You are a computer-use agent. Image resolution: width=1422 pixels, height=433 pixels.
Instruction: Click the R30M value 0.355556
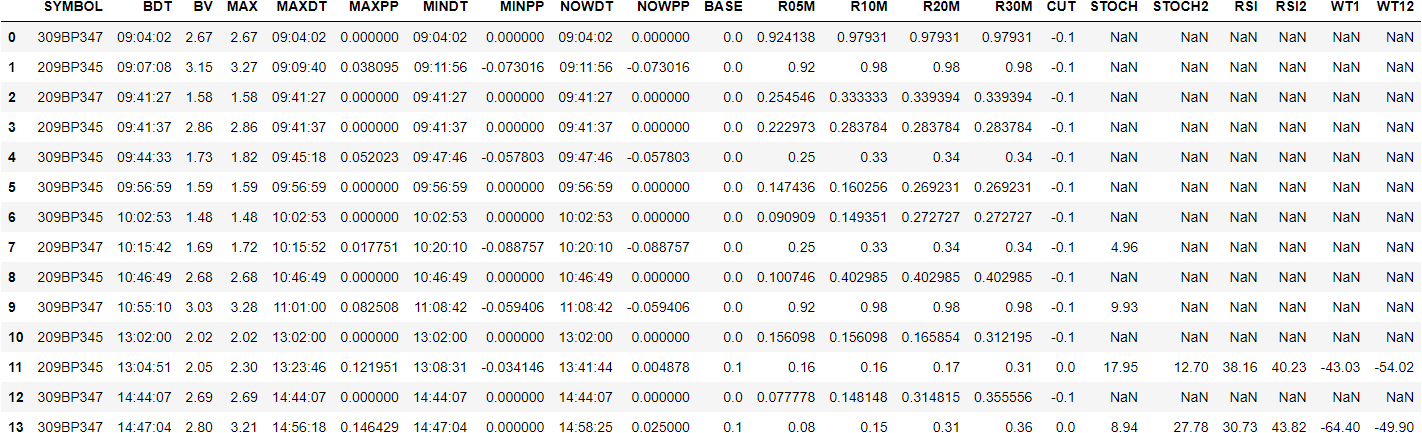(1003, 397)
